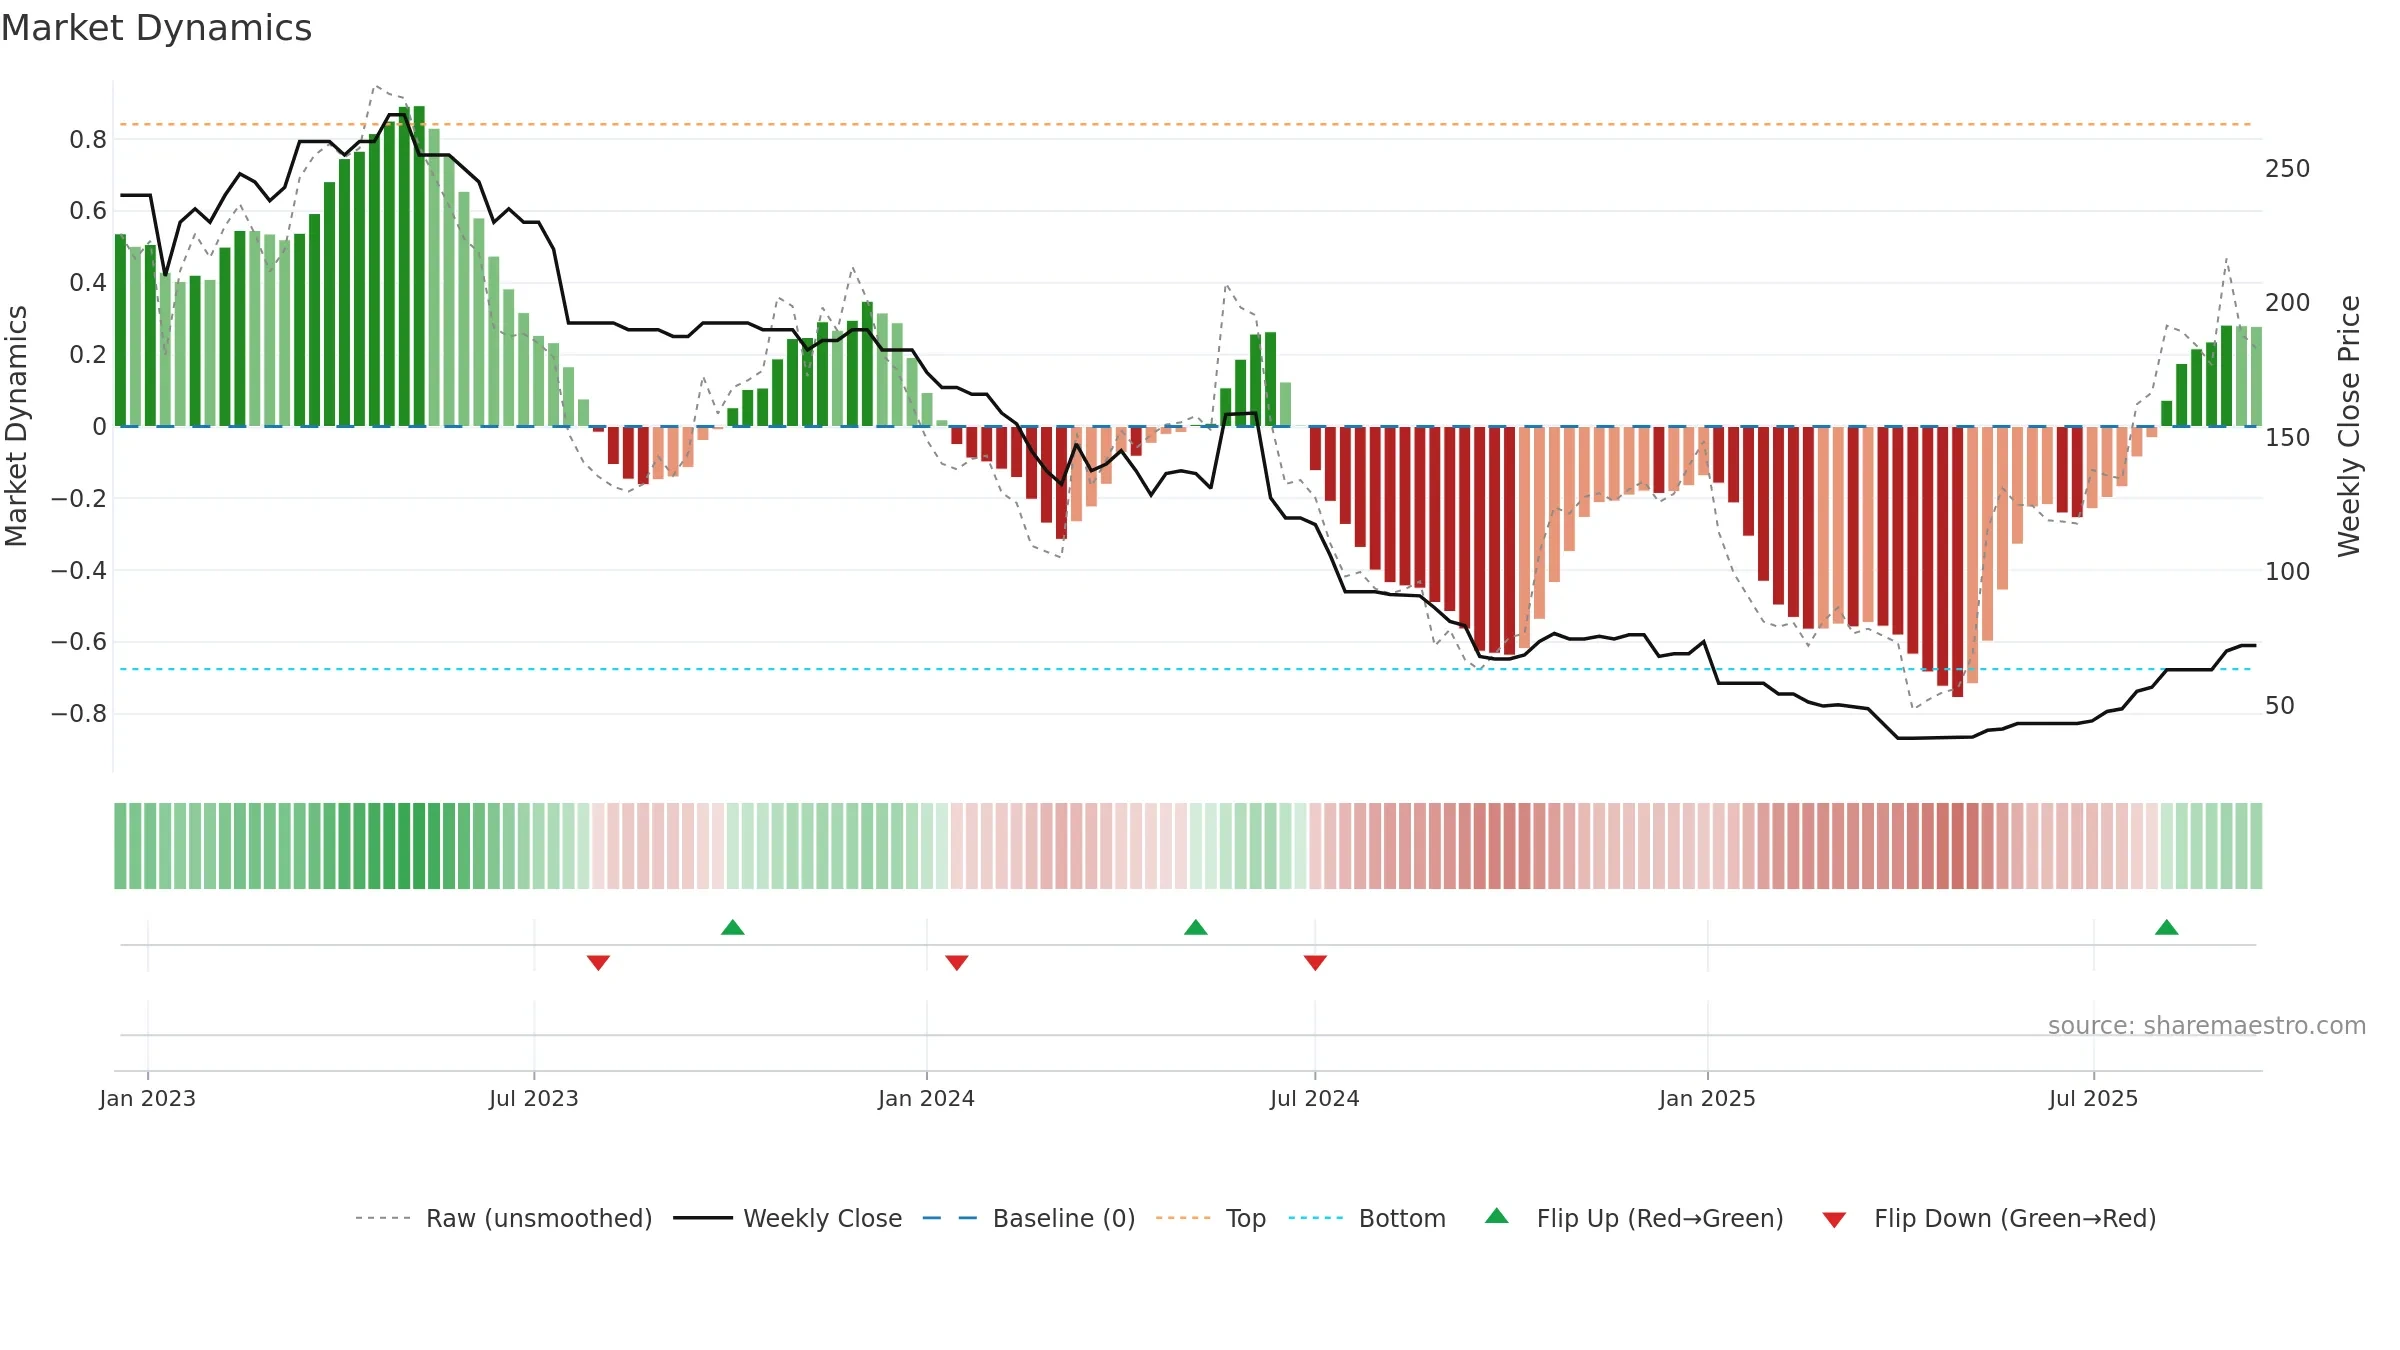Click the Jul 2024 x-axis label
The width and height of the screenshot is (2400, 1350).
(1315, 1099)
